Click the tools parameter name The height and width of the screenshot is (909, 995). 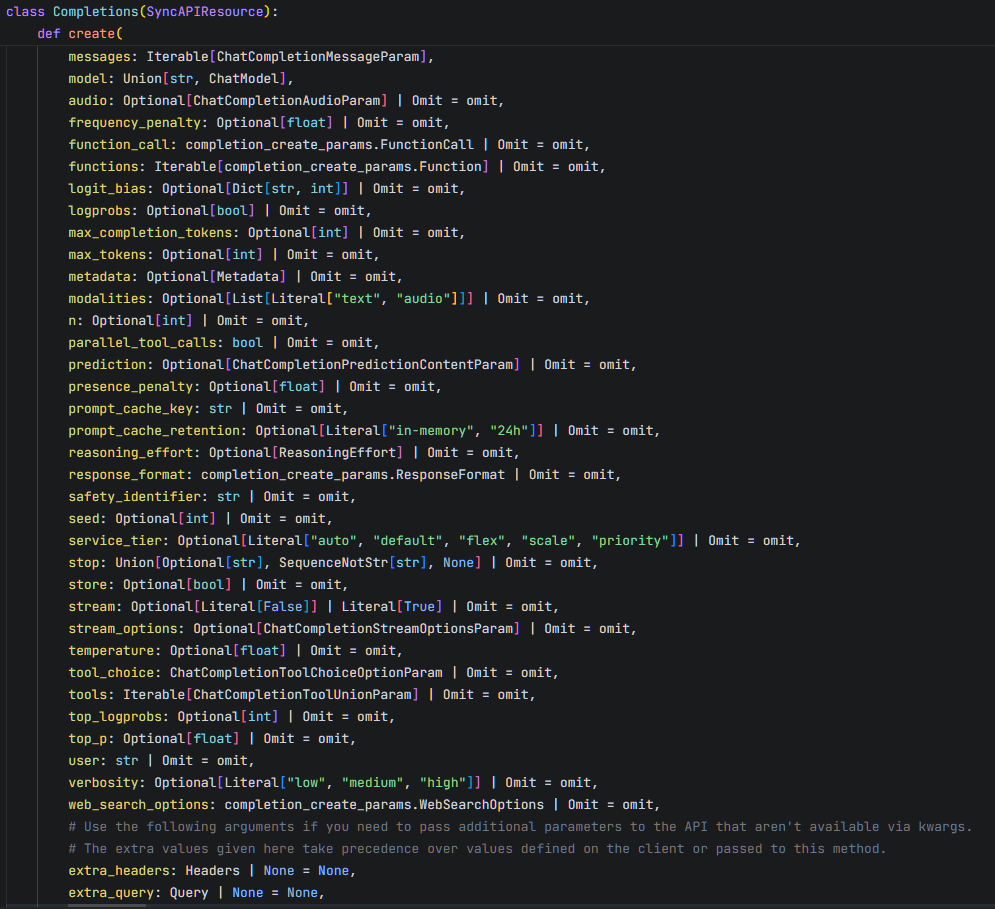(x=88, y=694)
